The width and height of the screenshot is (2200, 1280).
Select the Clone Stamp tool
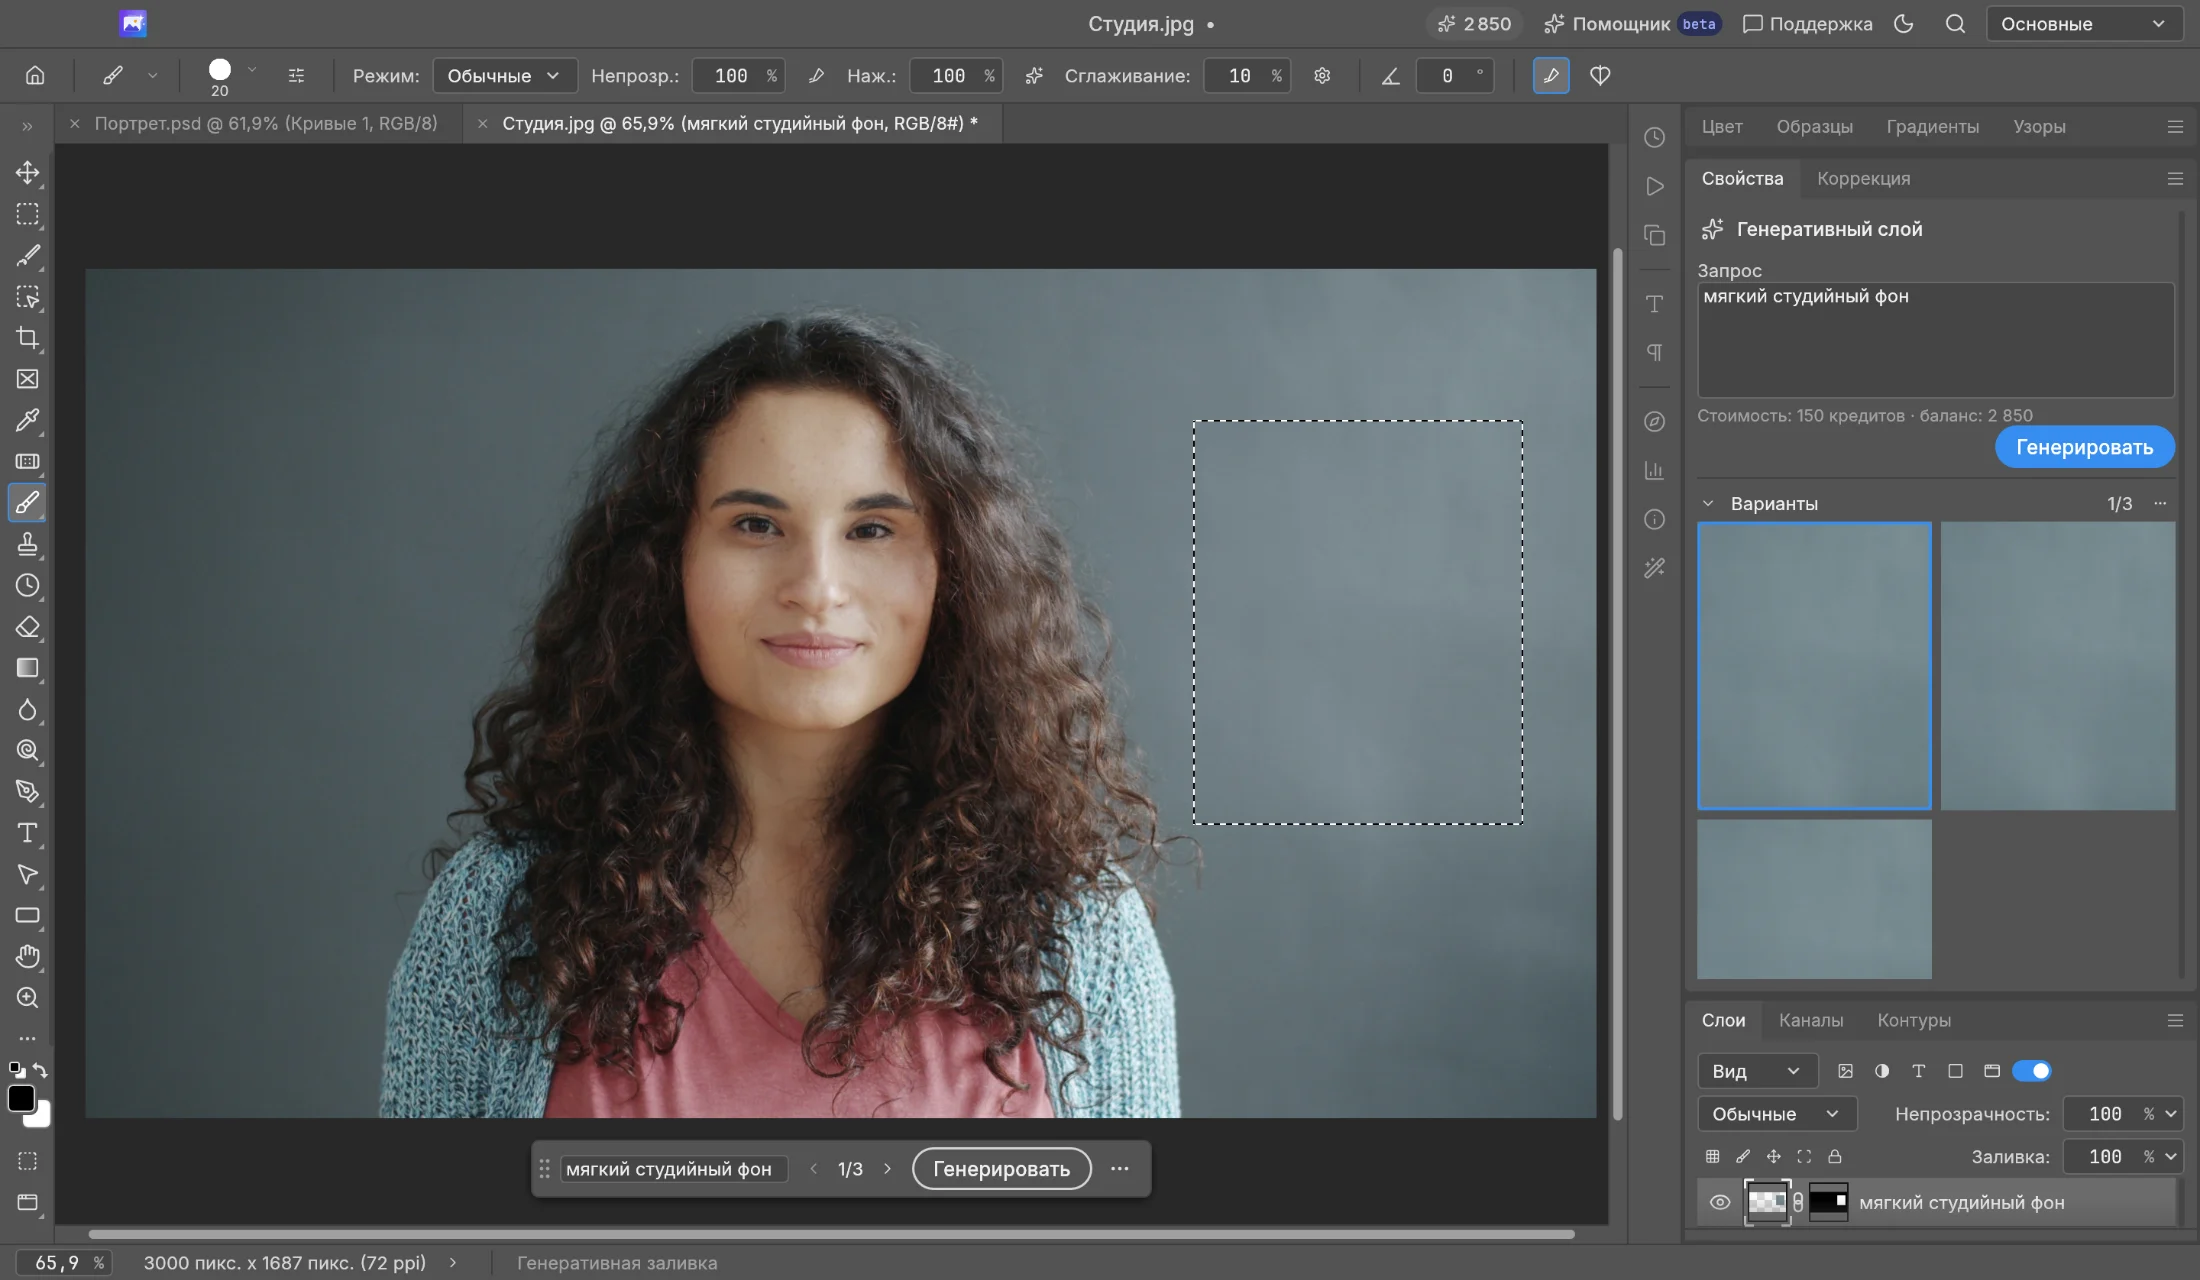[x=27, y=544]
